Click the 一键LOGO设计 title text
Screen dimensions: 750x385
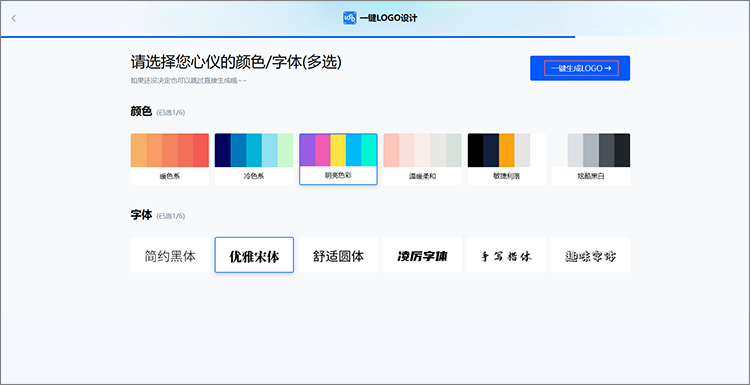388,18
